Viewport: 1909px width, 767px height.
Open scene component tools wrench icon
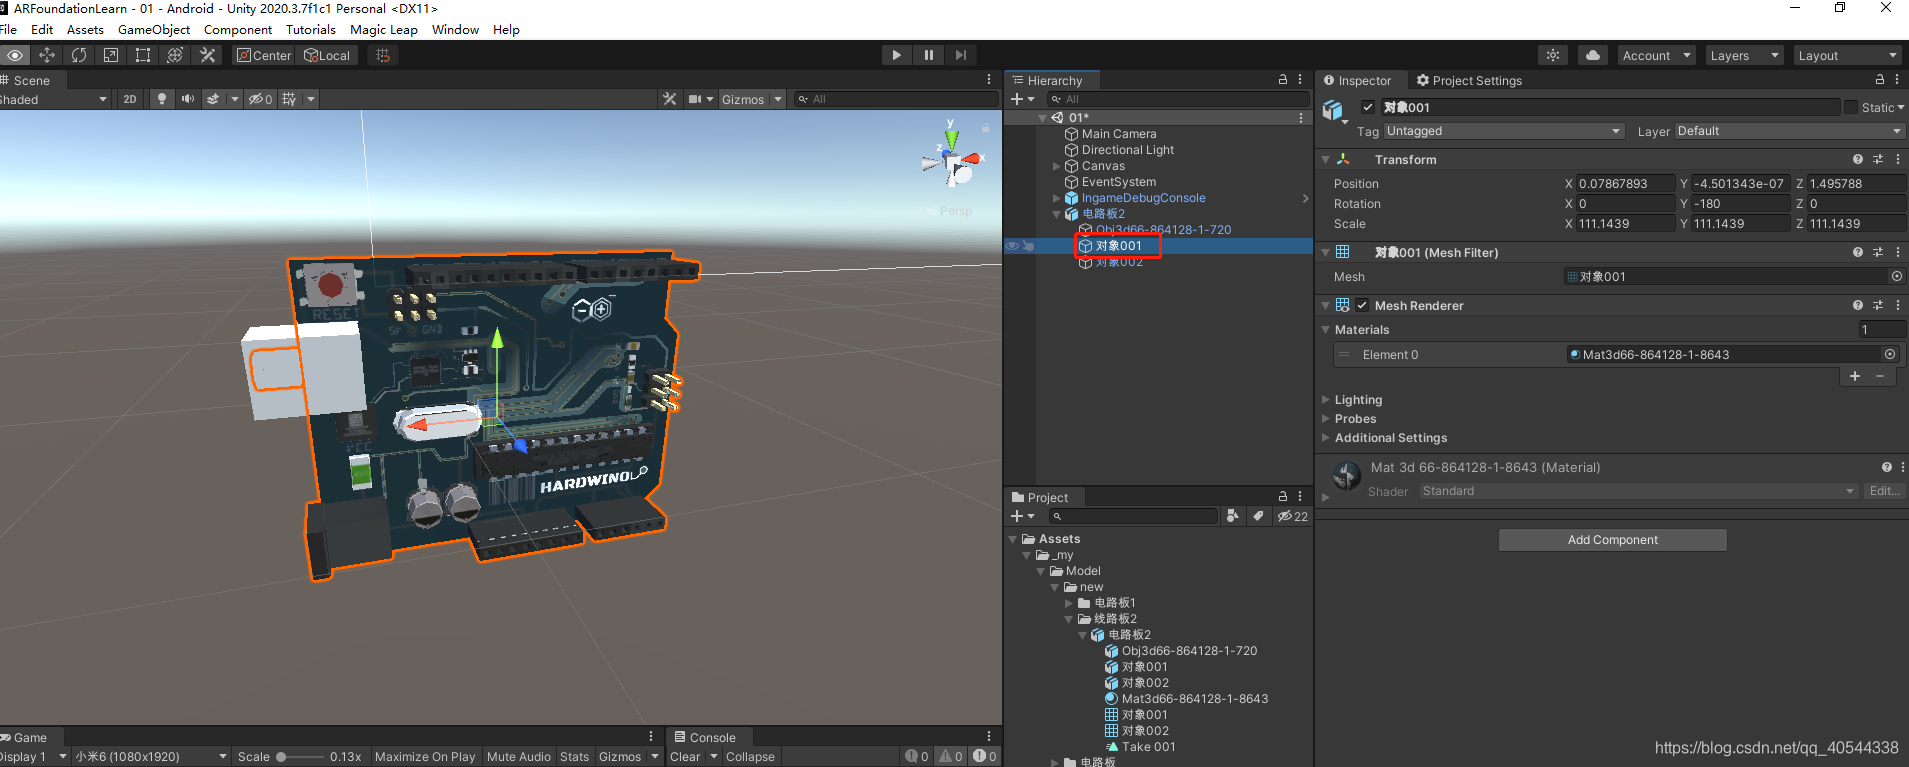click(x=669, y=99)
